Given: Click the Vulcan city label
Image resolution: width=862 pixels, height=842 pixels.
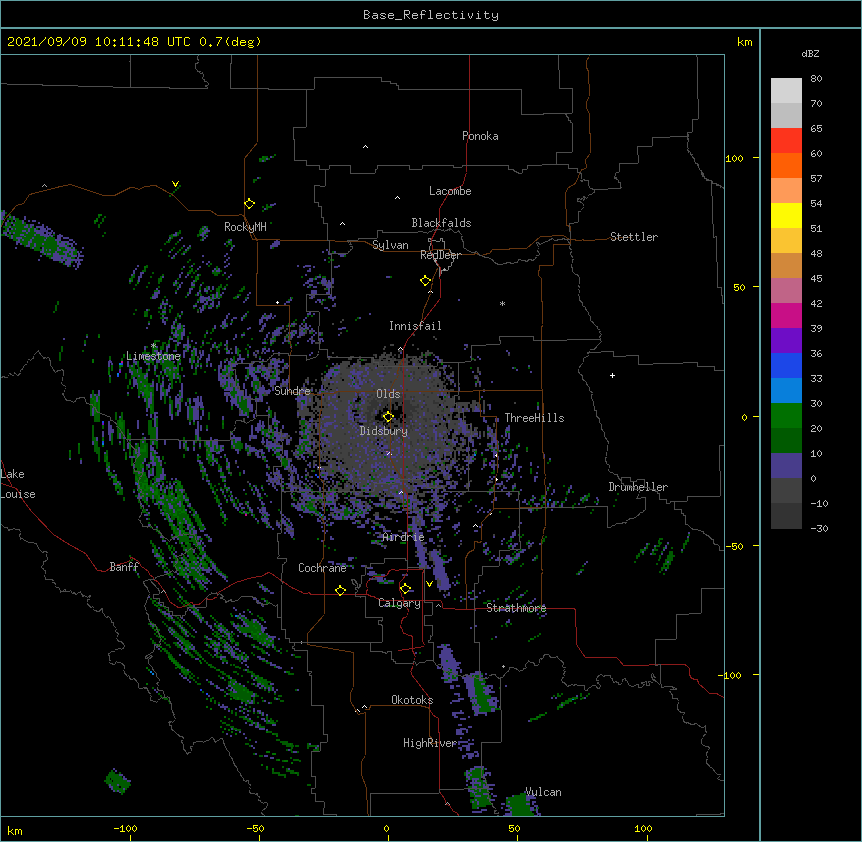Looking at the screenshot, I should 543,792.
